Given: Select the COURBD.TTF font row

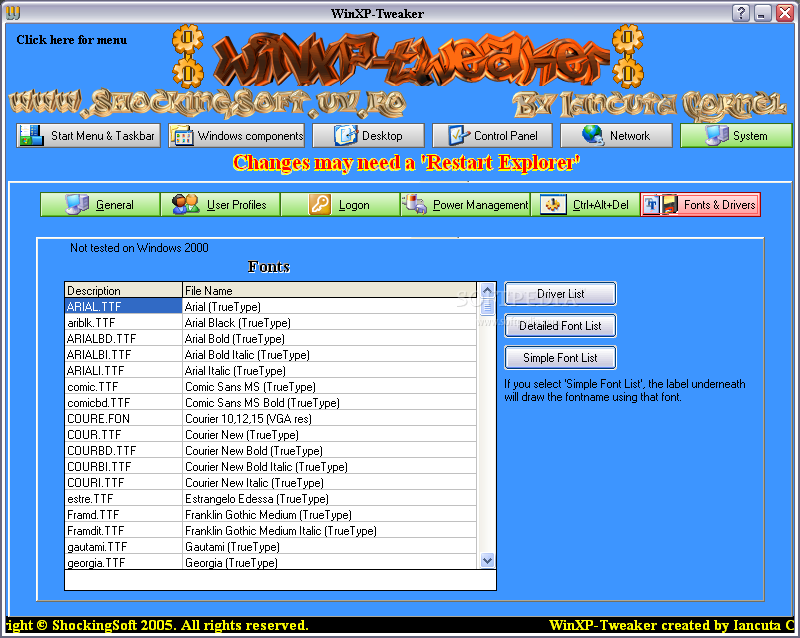Looking at the screenshot, I should coord(270,451).
